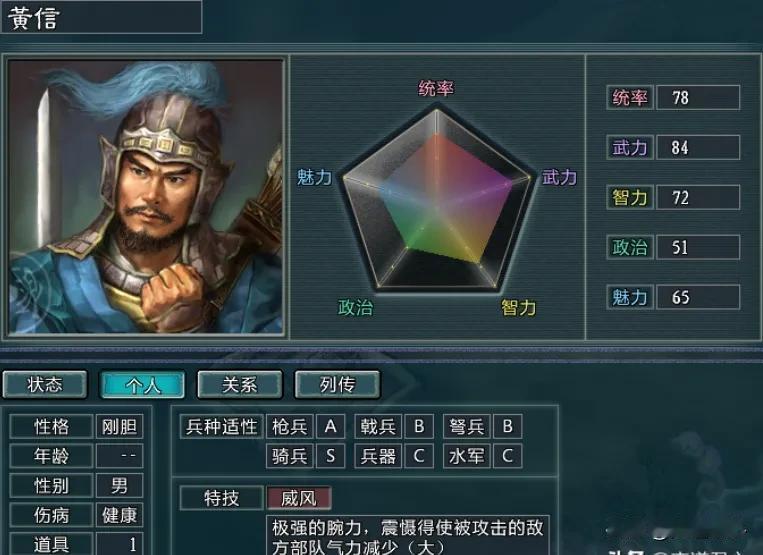Select the 枪兵 troop type cell
The image size is (763, 555).
point(290,427)
